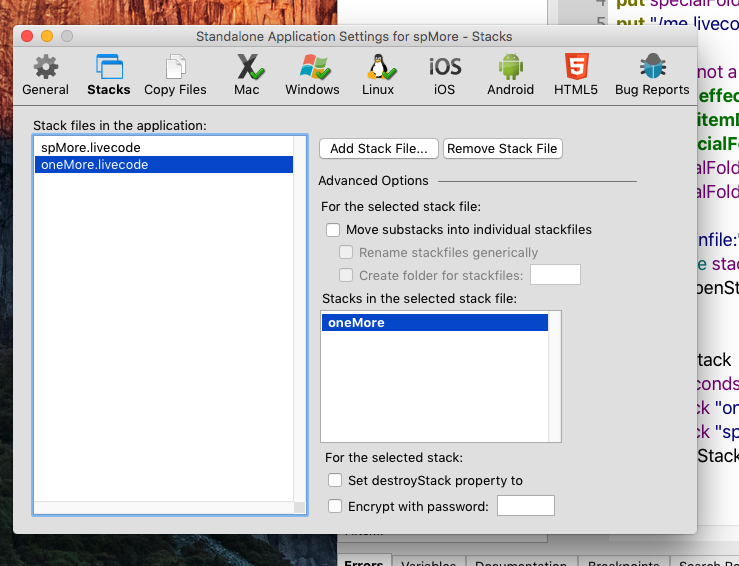Toggle Create folder for stackfiles checkbox
739x566 pixels.
point(346,275)
